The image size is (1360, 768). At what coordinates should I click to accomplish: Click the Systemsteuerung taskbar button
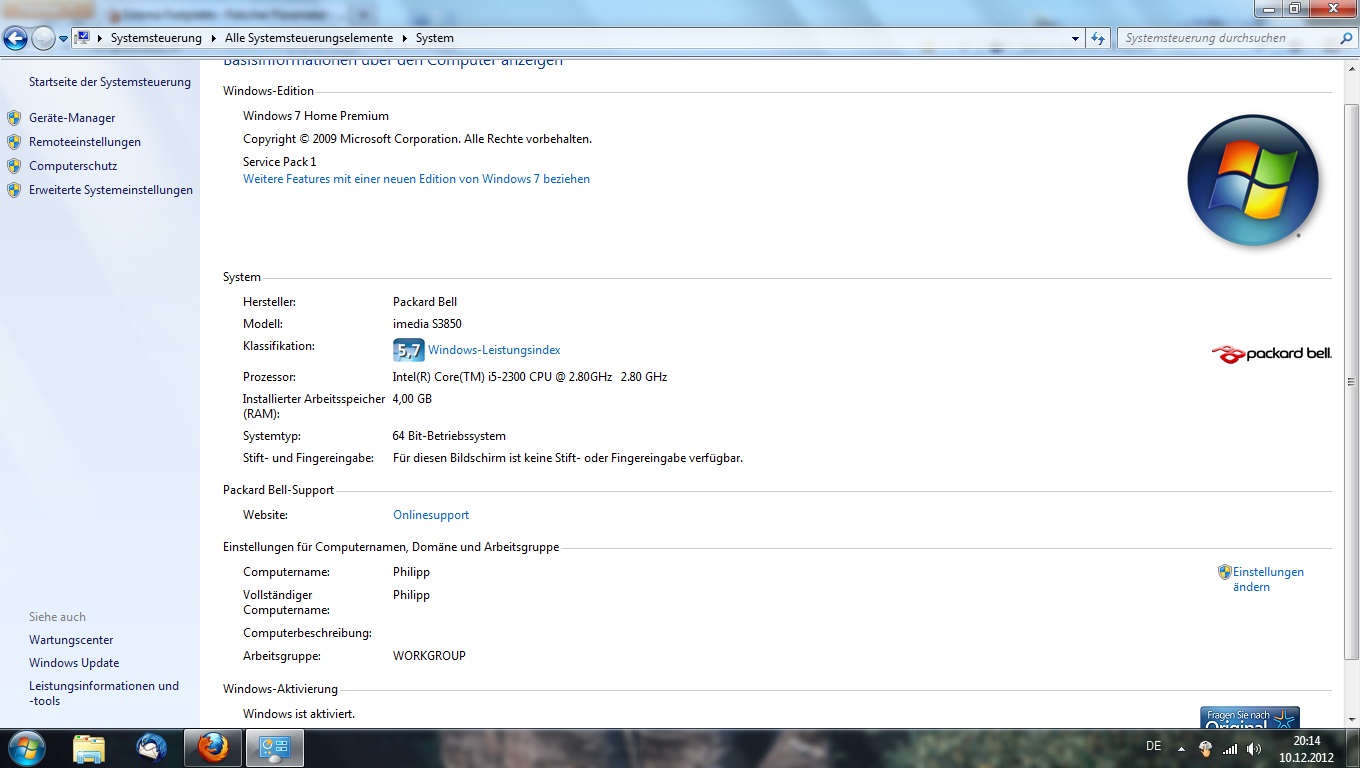coord(274,748)
